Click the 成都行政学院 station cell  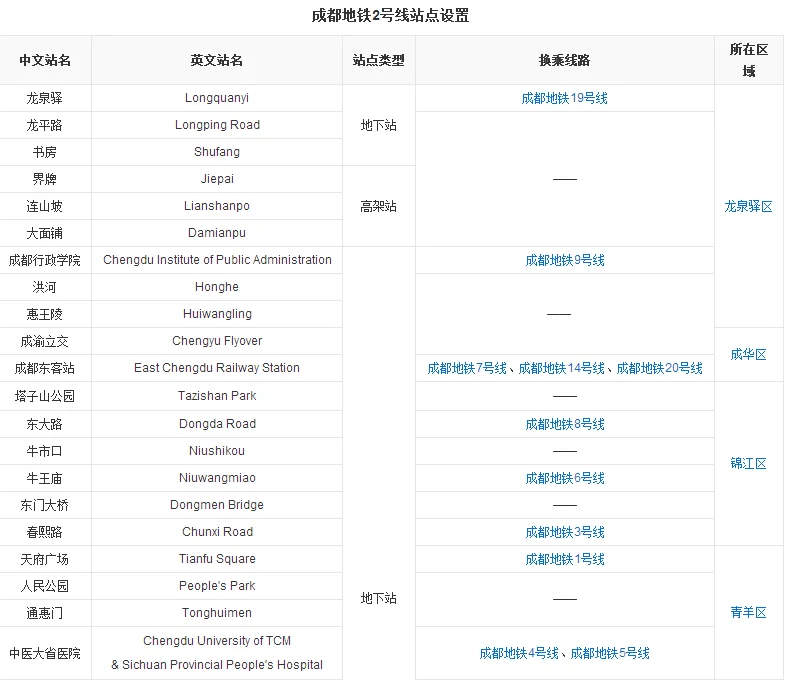tap(45, 260)
